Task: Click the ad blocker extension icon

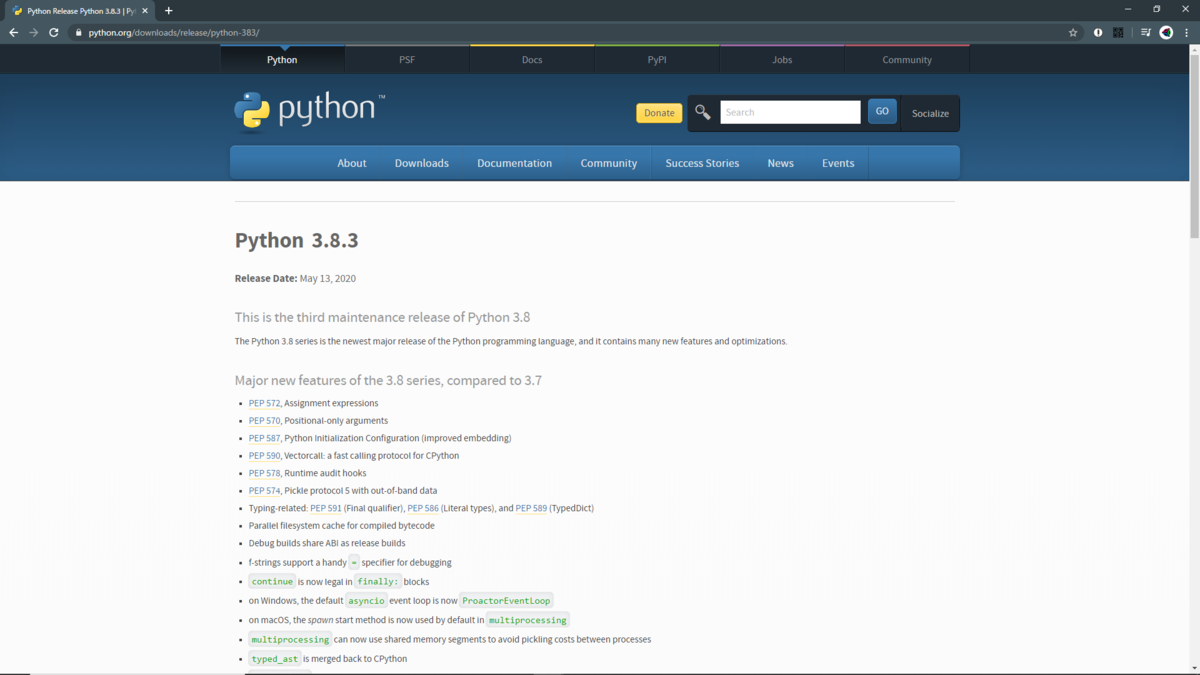Action: tap(1097, 32)
